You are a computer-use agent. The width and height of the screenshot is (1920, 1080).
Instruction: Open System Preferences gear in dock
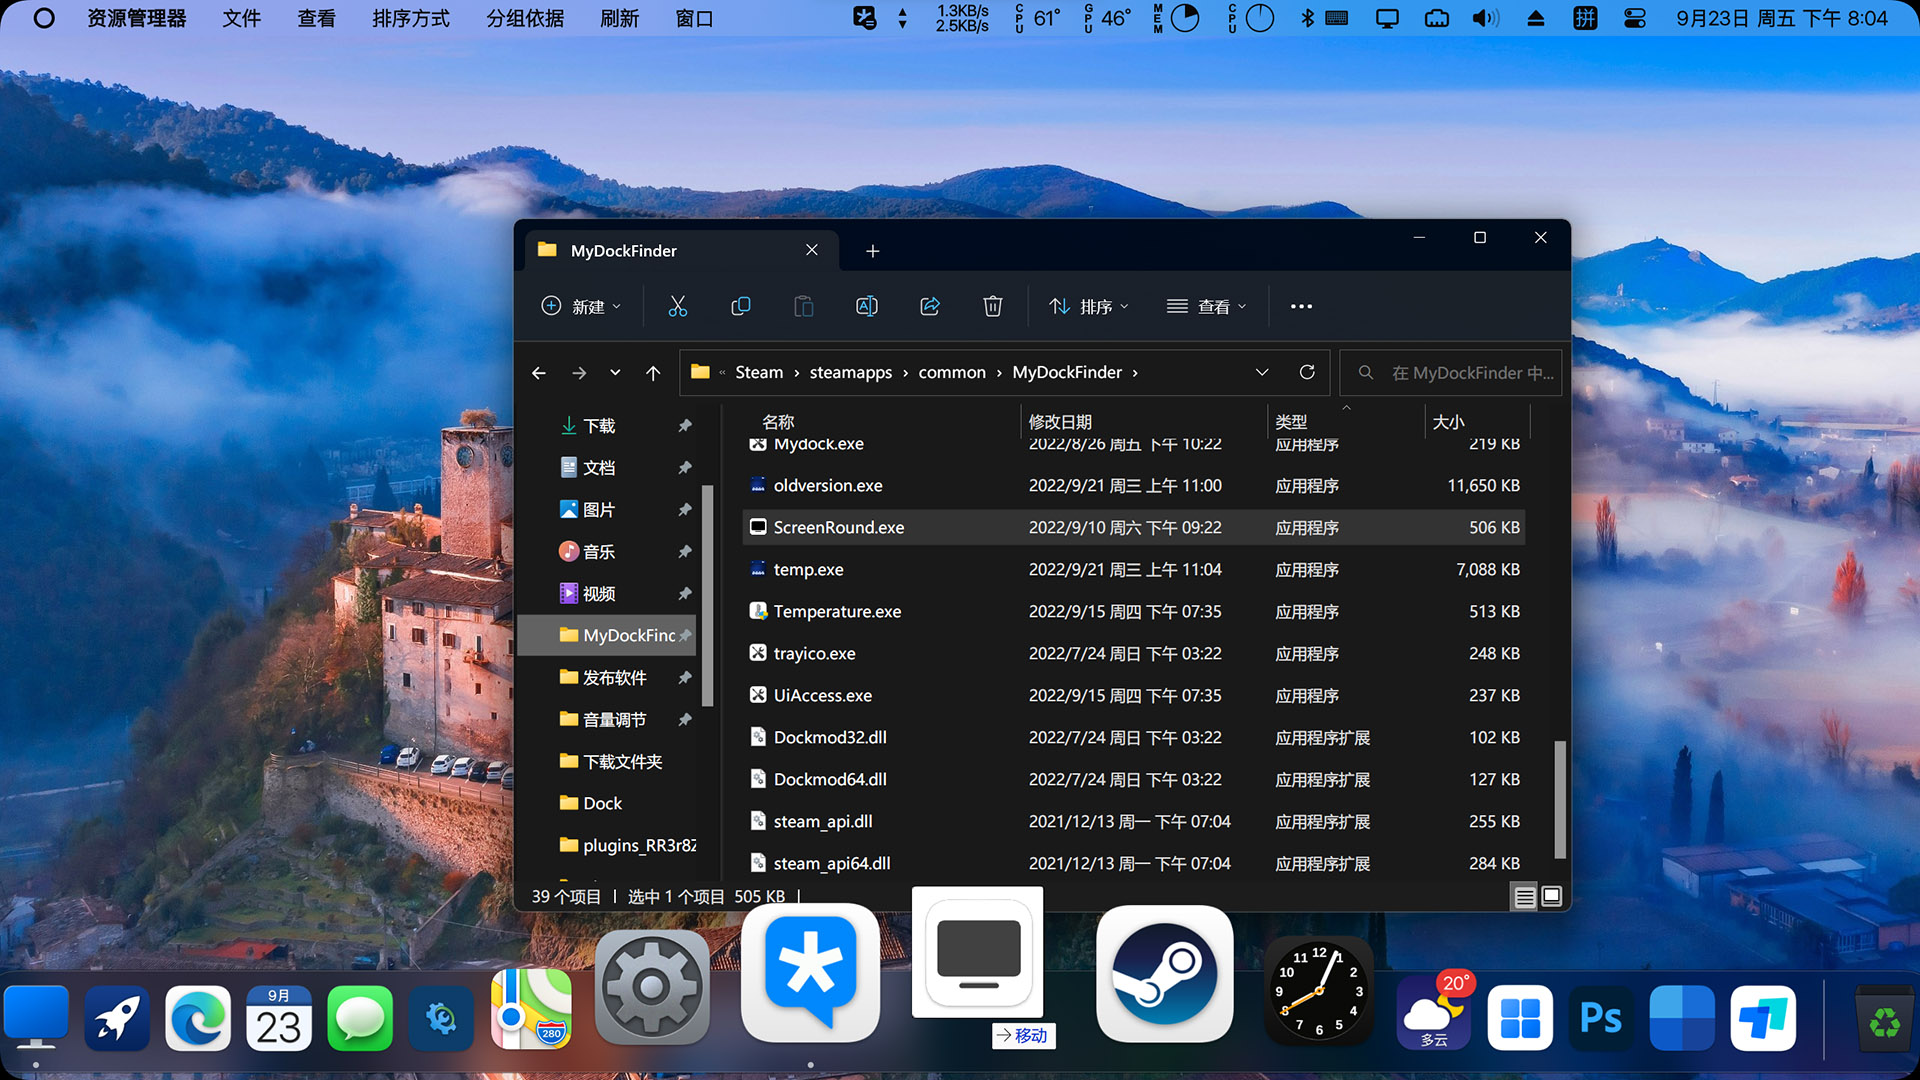tap(652, 988)
